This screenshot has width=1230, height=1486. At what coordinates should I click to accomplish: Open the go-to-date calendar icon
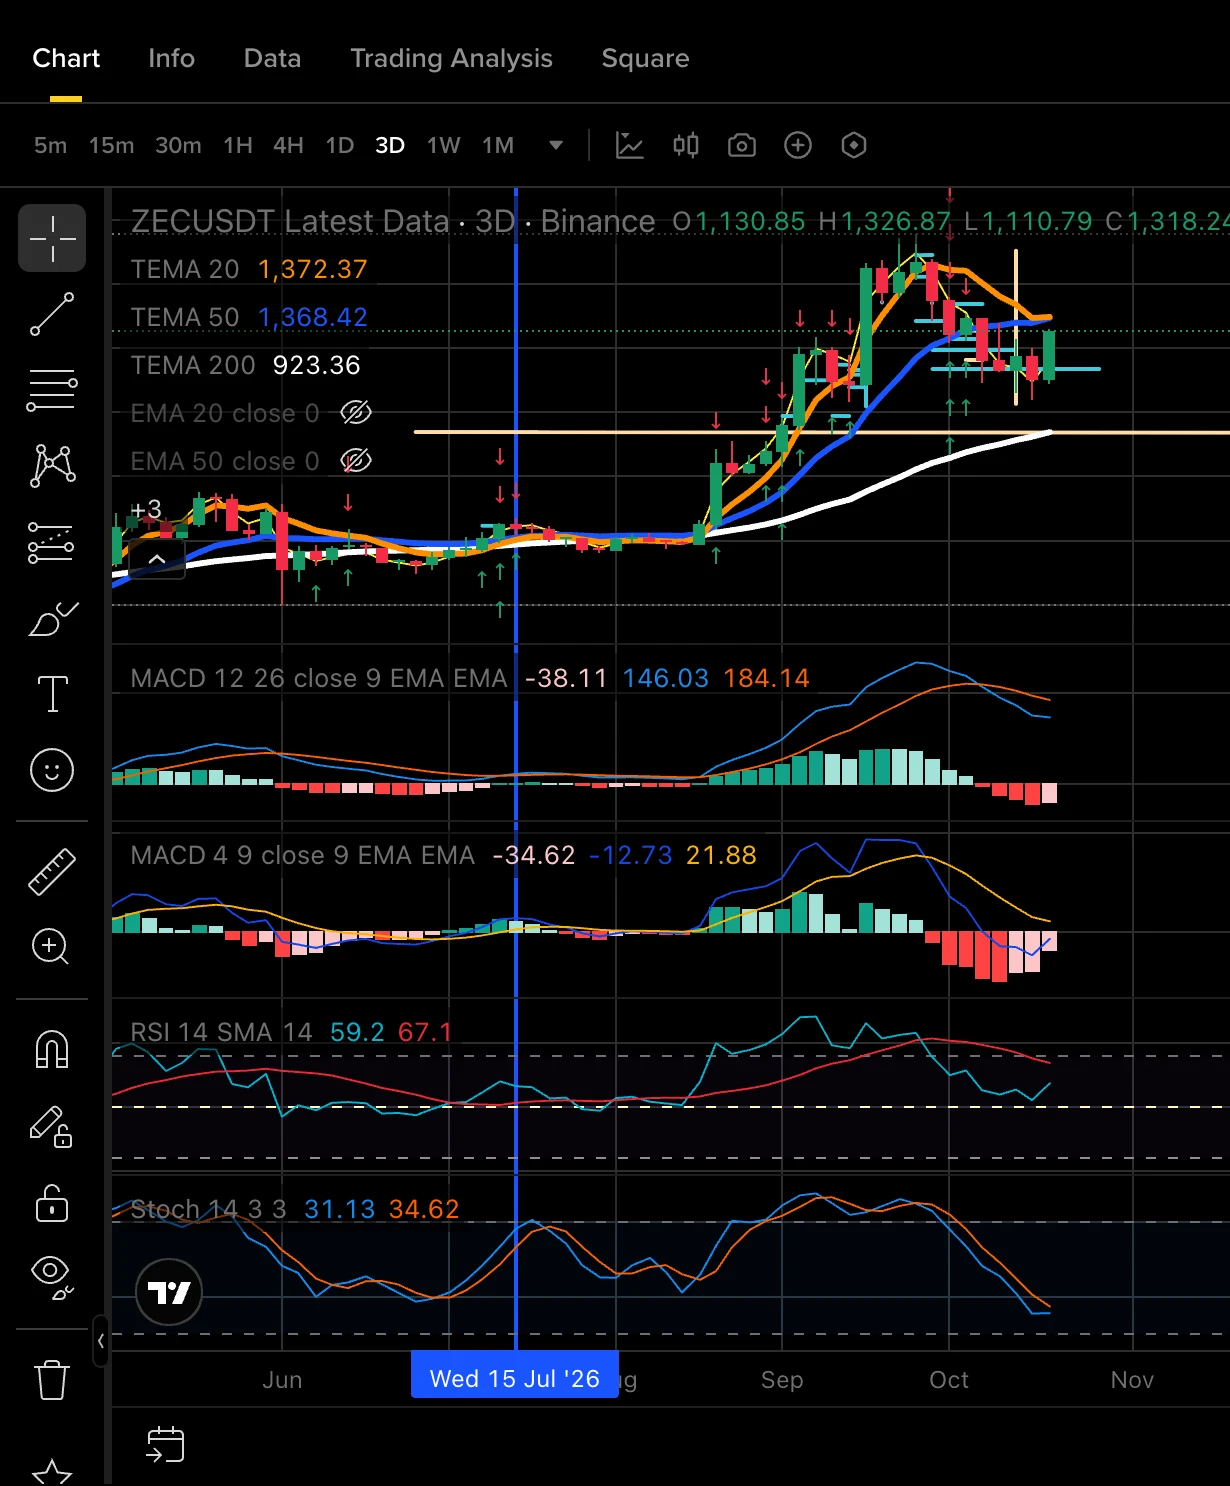166,1445
